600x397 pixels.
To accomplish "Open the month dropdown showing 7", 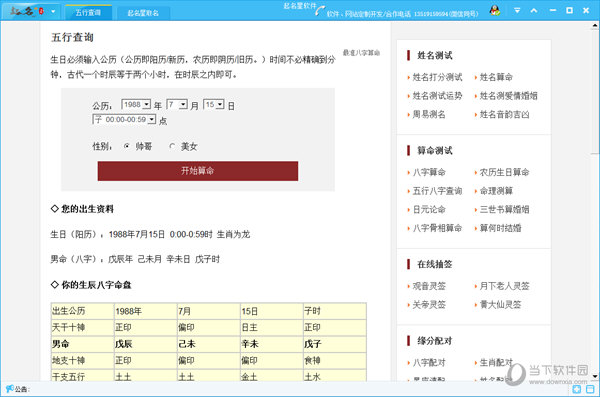I will point(177,105).
